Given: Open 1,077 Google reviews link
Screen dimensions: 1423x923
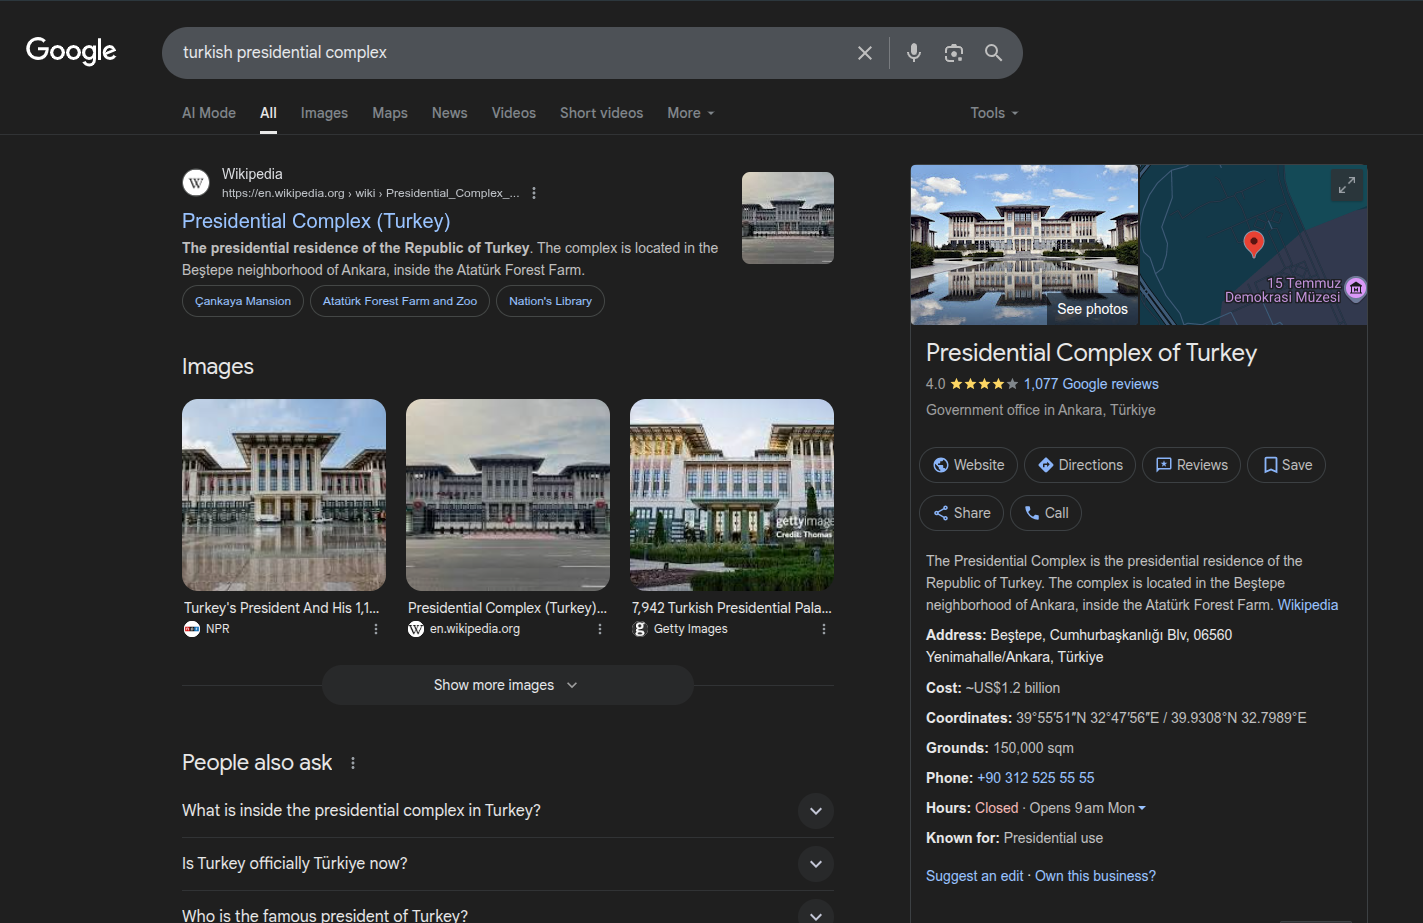Looking at the screenshot, I should (x=1091, y=384).
